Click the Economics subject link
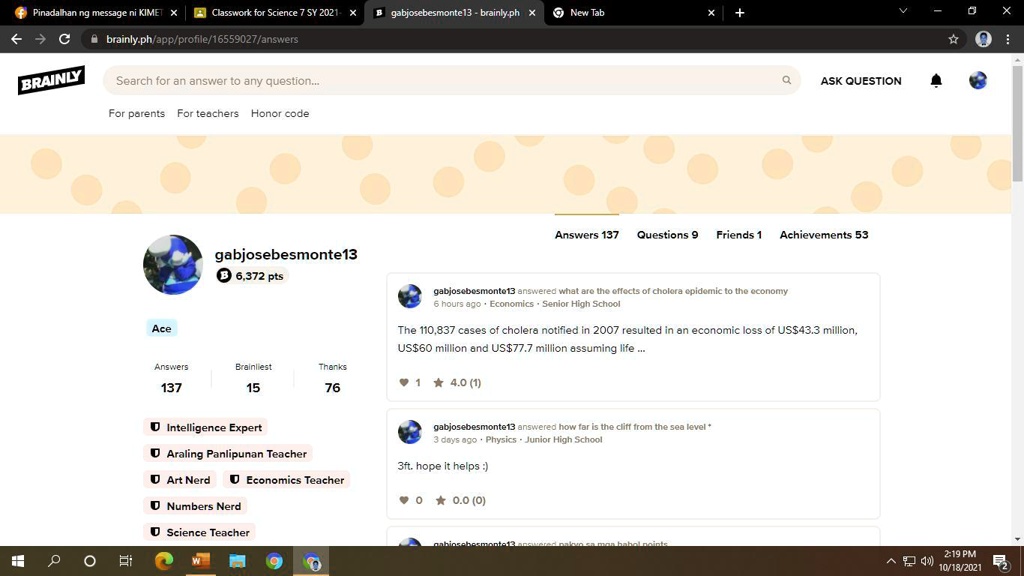This screenshot has width=1024, height=576. pyautogui.click(x=511, y=304)
